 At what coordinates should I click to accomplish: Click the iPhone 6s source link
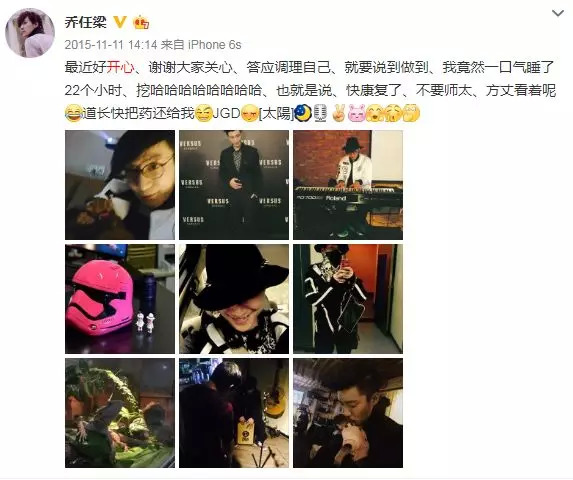[x=215, y=45]
